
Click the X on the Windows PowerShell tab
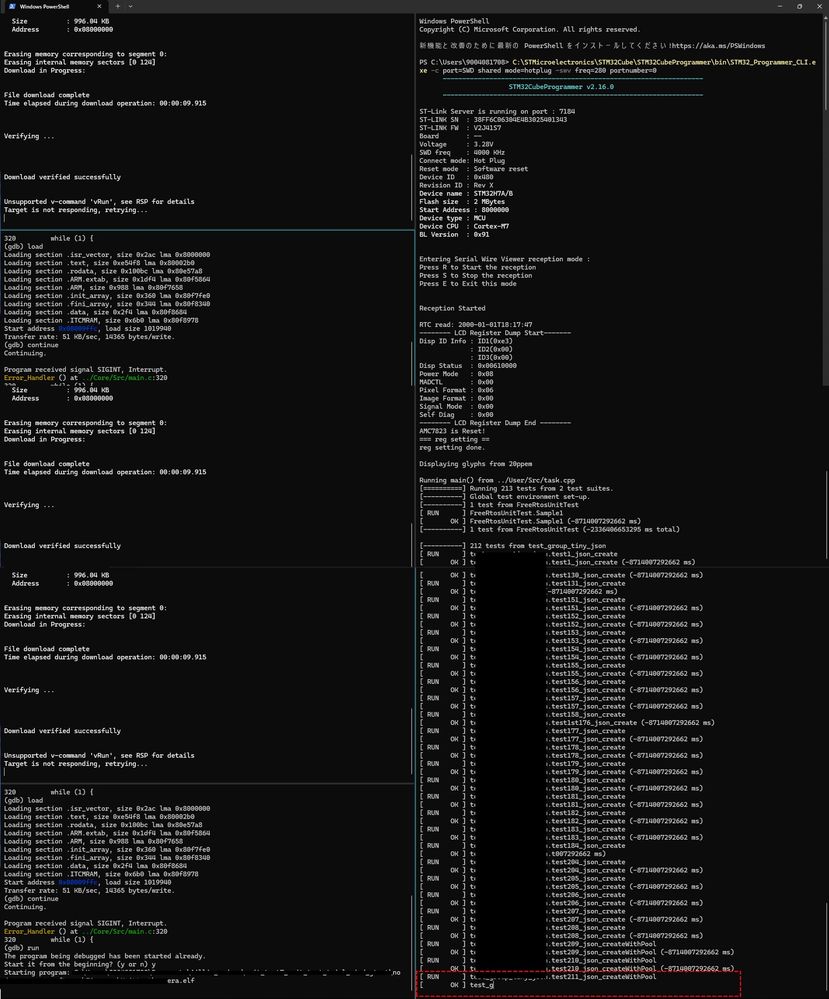point(97,7)
